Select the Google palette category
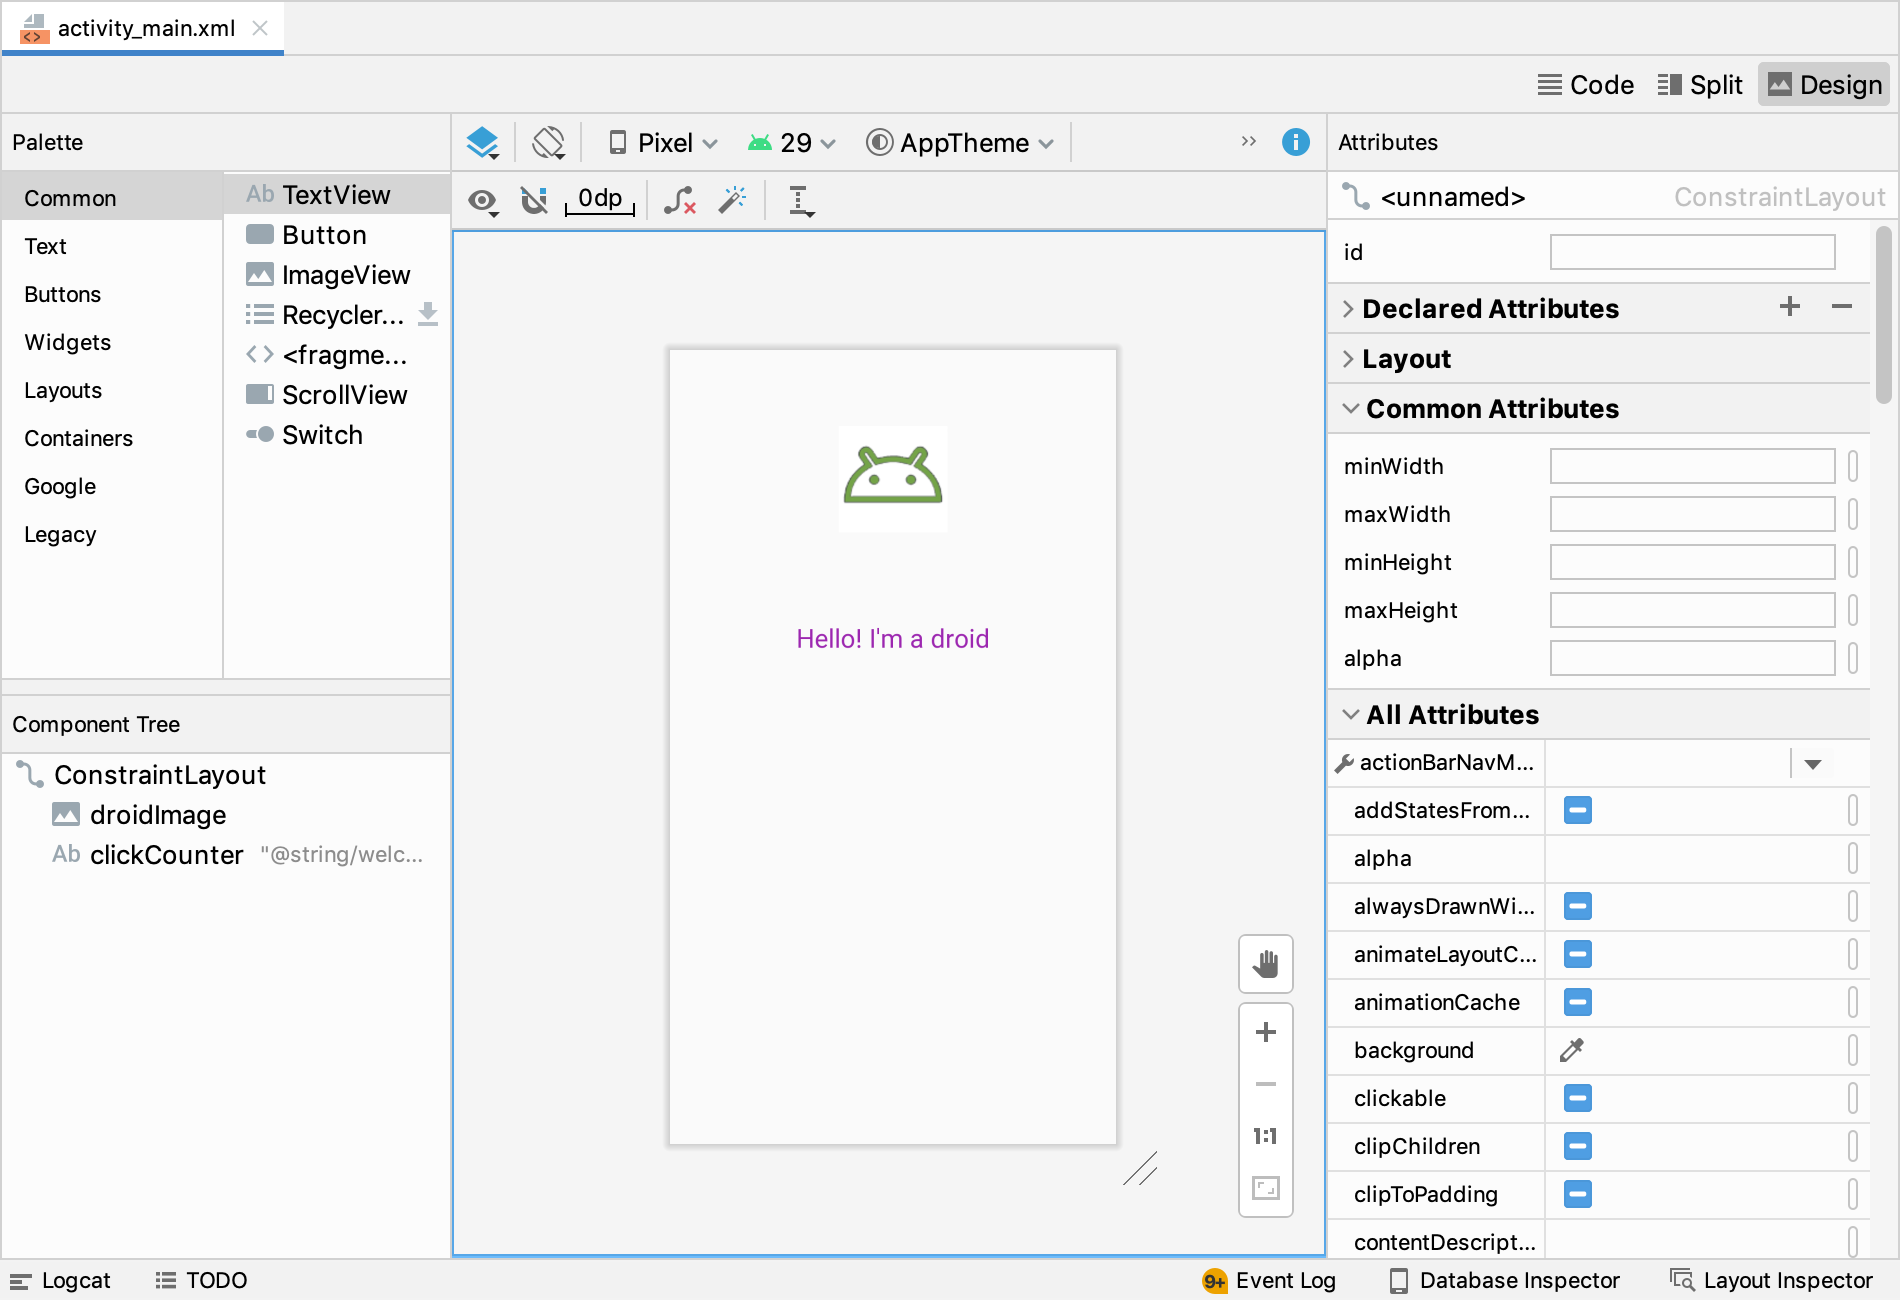Image resolution: width=1900 pixels, height=1300 pixels. click(112, 486)
